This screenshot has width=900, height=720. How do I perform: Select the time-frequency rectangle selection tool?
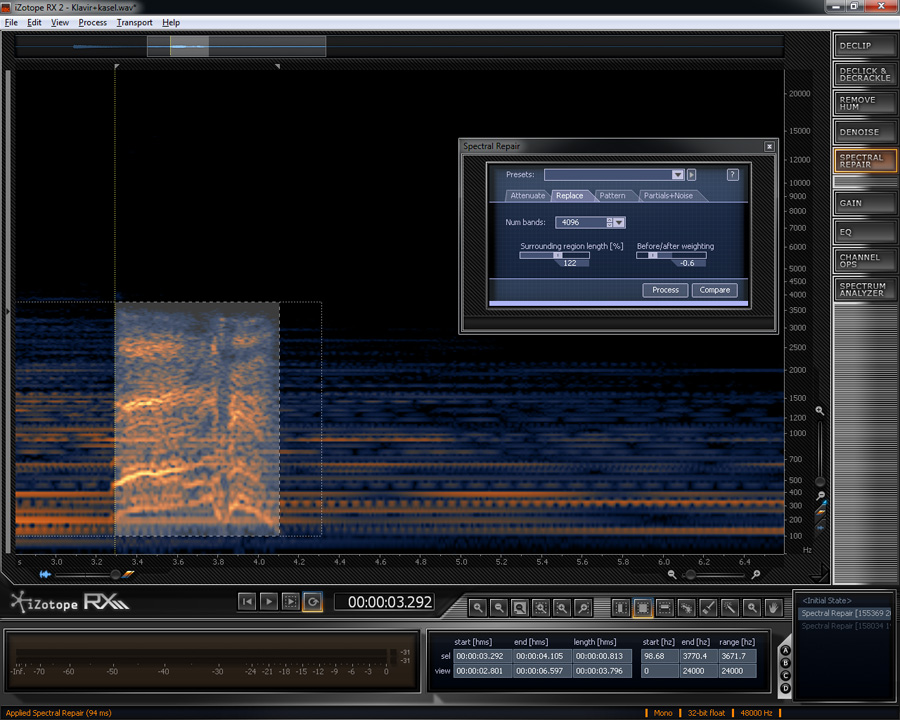click(643, 607)
